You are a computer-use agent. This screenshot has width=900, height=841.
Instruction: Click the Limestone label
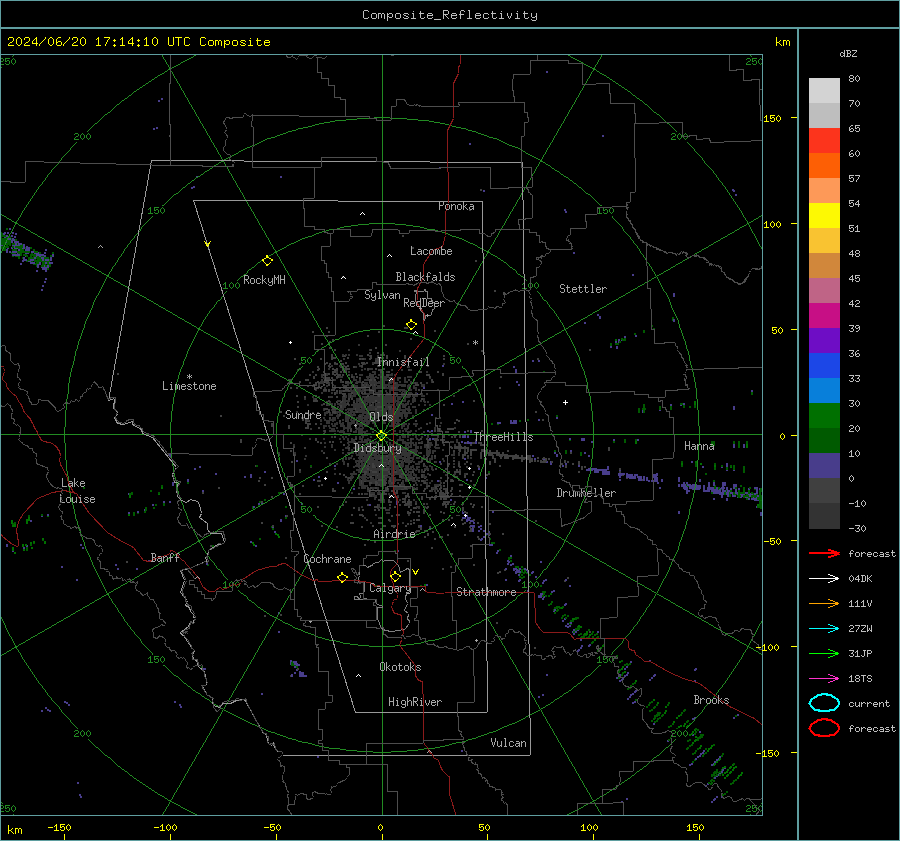(x=189, y=386)
